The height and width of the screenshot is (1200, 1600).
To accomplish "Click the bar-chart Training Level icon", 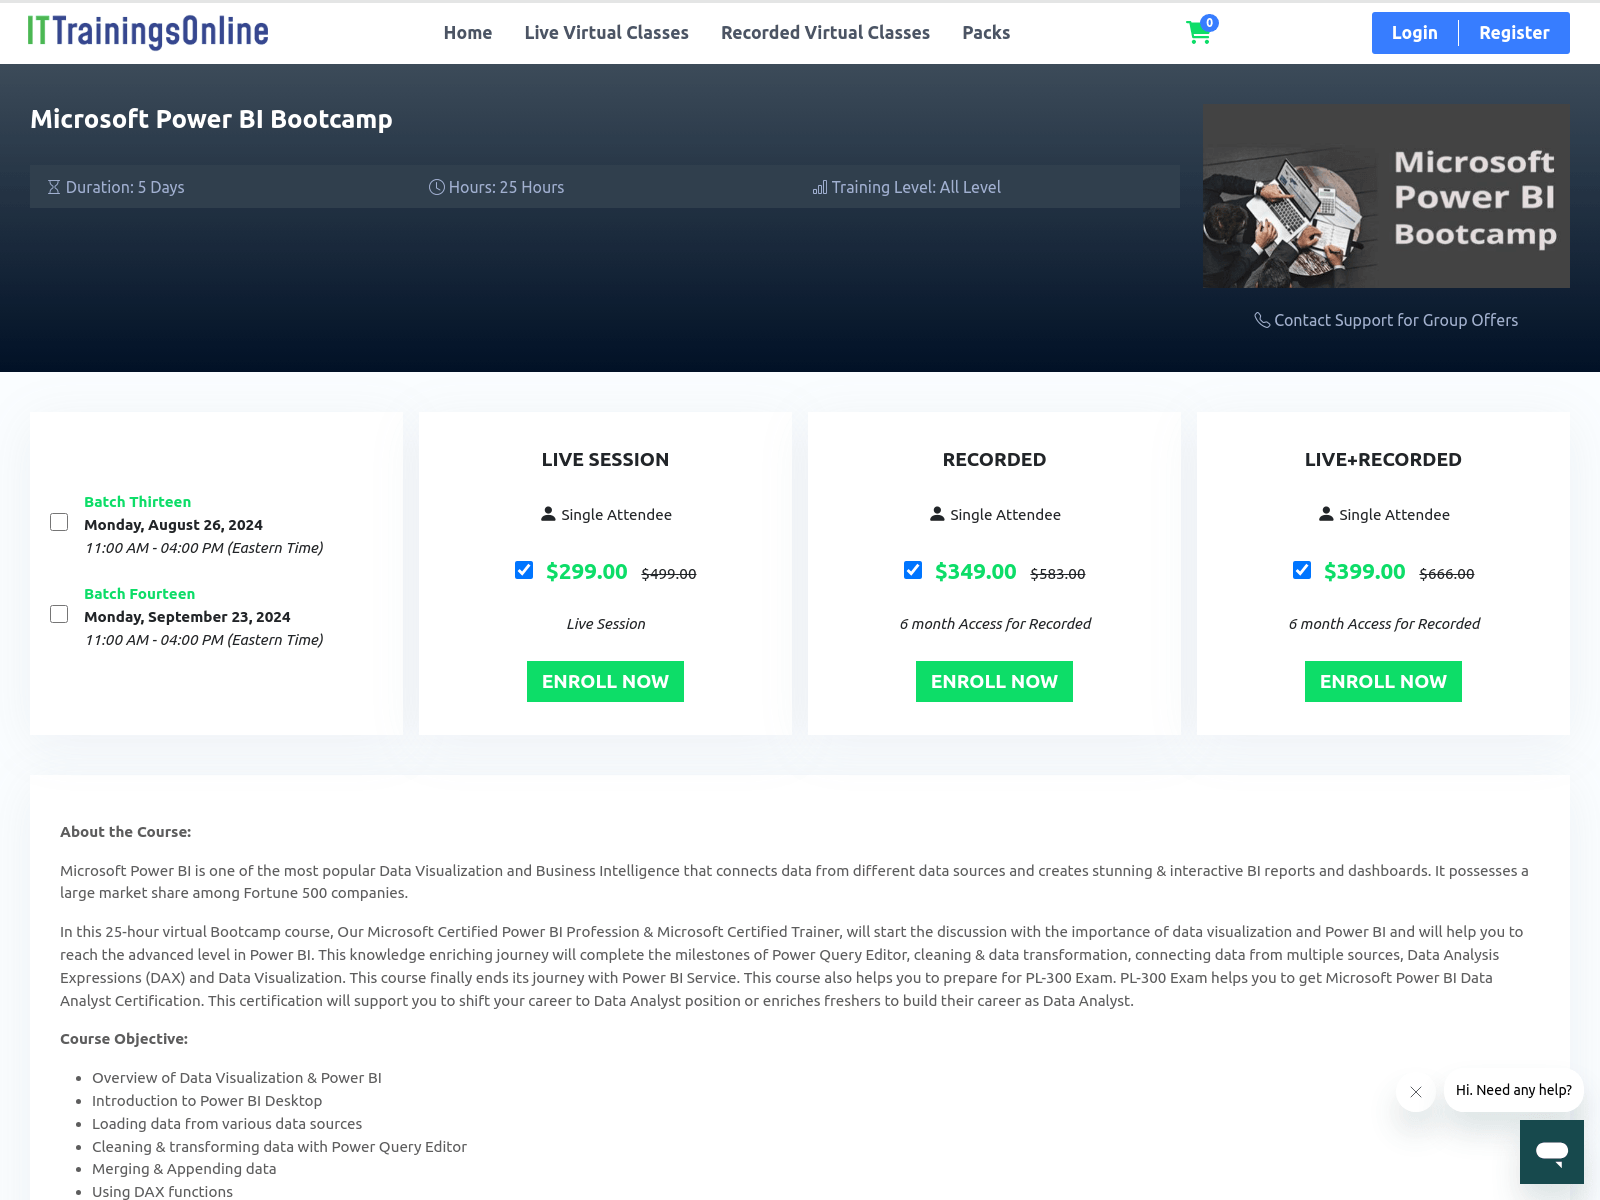I will (820, 187).
